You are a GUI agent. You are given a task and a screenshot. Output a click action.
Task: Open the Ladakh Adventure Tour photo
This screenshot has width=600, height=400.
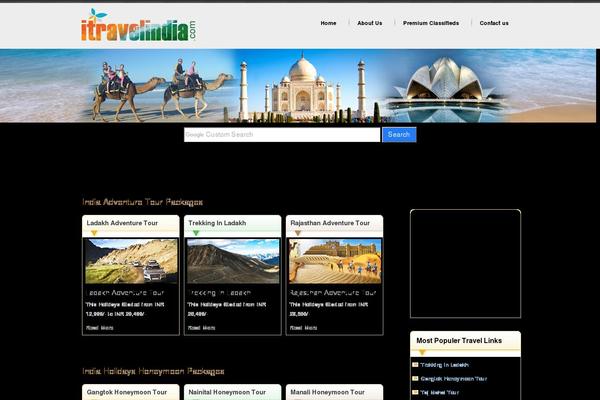tap(131, 261)
